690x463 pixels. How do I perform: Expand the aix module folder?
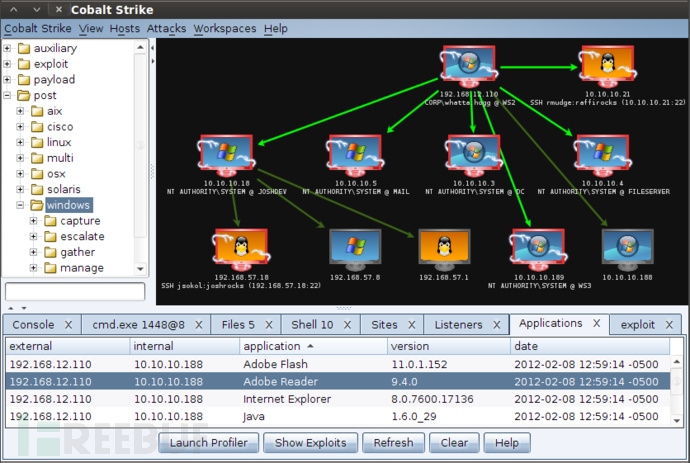(x=20, y=111)
